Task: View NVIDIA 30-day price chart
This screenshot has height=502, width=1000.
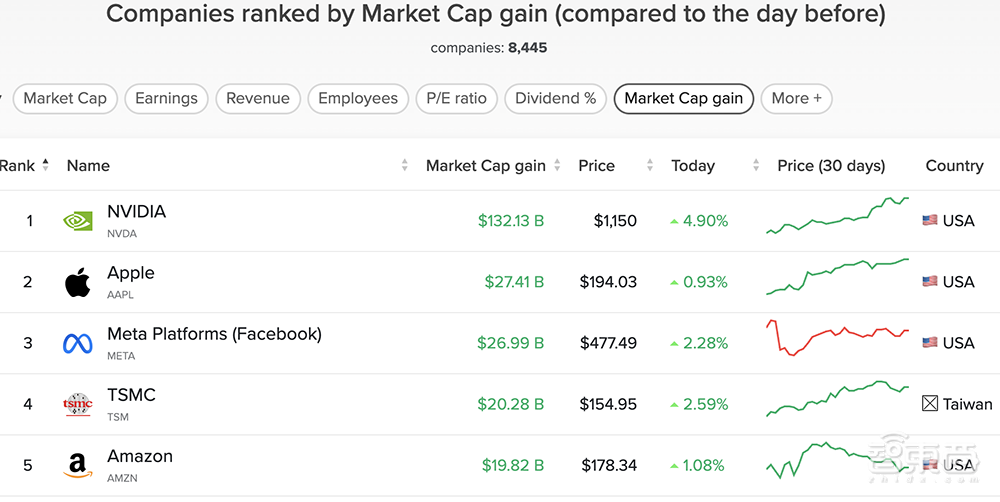Action: (x=837, y=217)
